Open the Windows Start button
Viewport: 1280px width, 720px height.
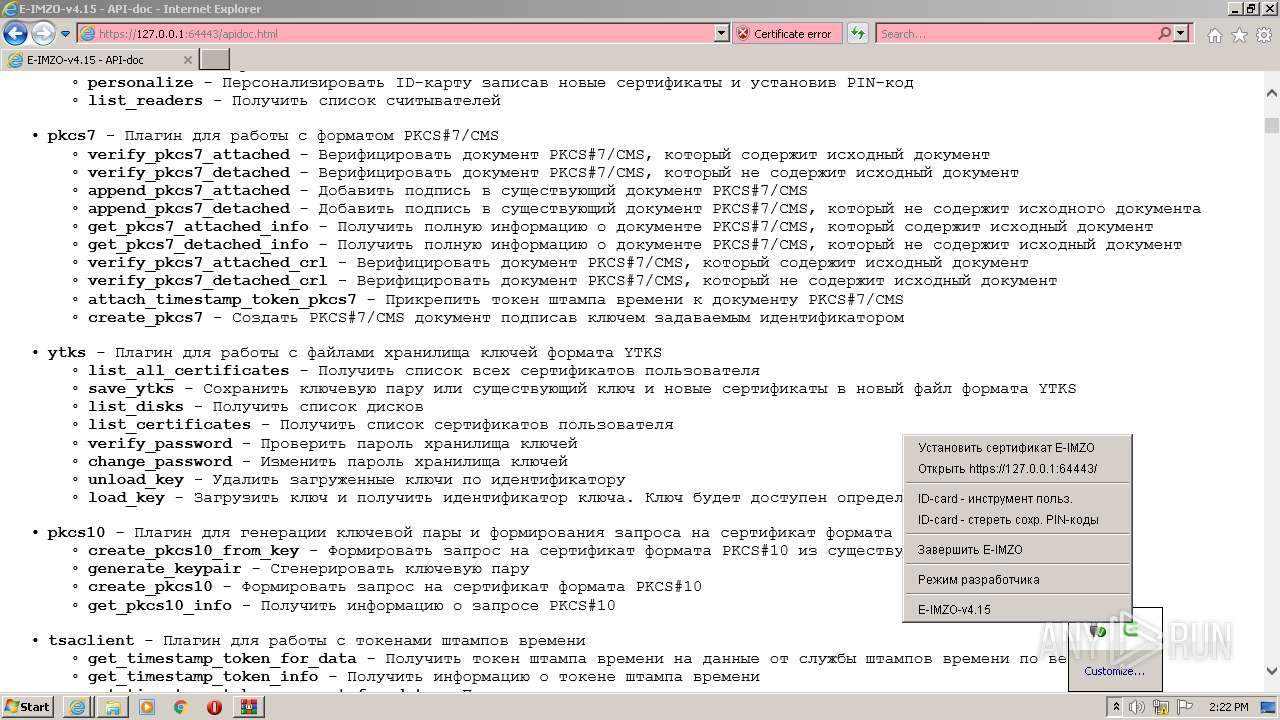pos(27,707)
